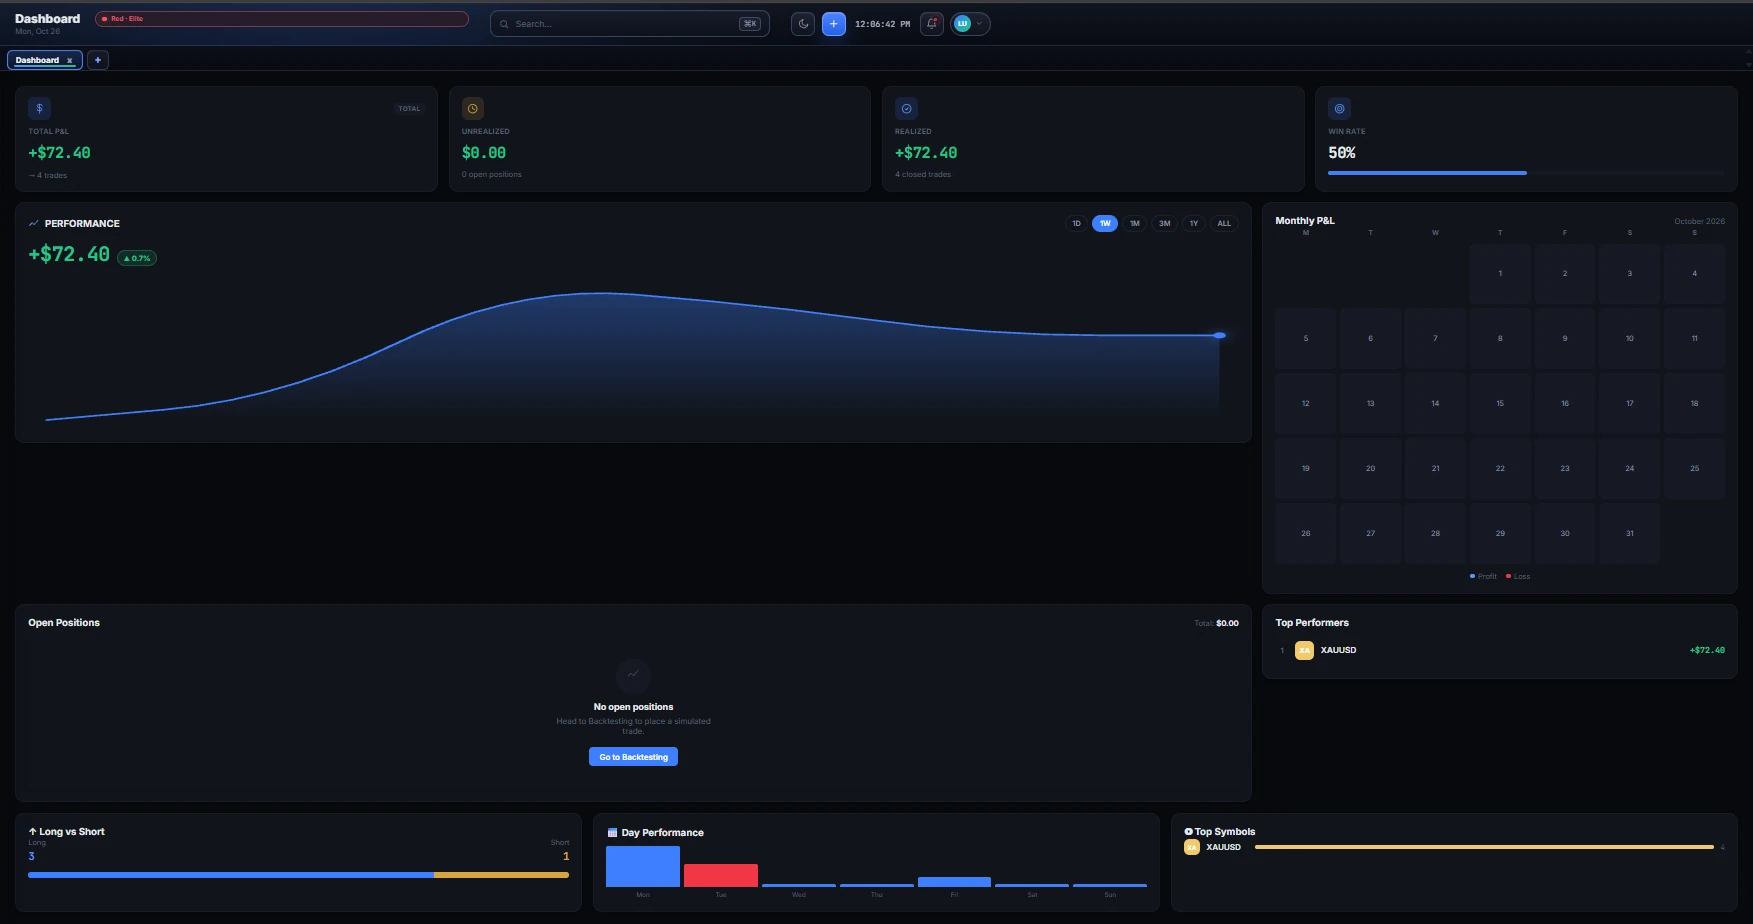Viewport: 1753px width, 924px height.
Task: Select the 1D performance range
Action: [1076, 223]
